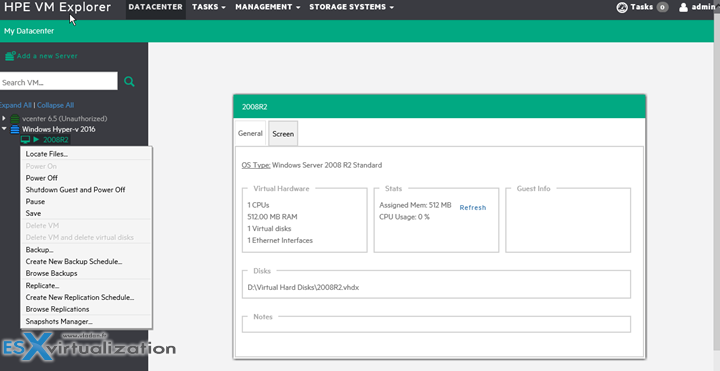The image size is (720, 371).
Task: Click the 'CPU Usage: 0 %' text
Action: [x=405, y=217]
